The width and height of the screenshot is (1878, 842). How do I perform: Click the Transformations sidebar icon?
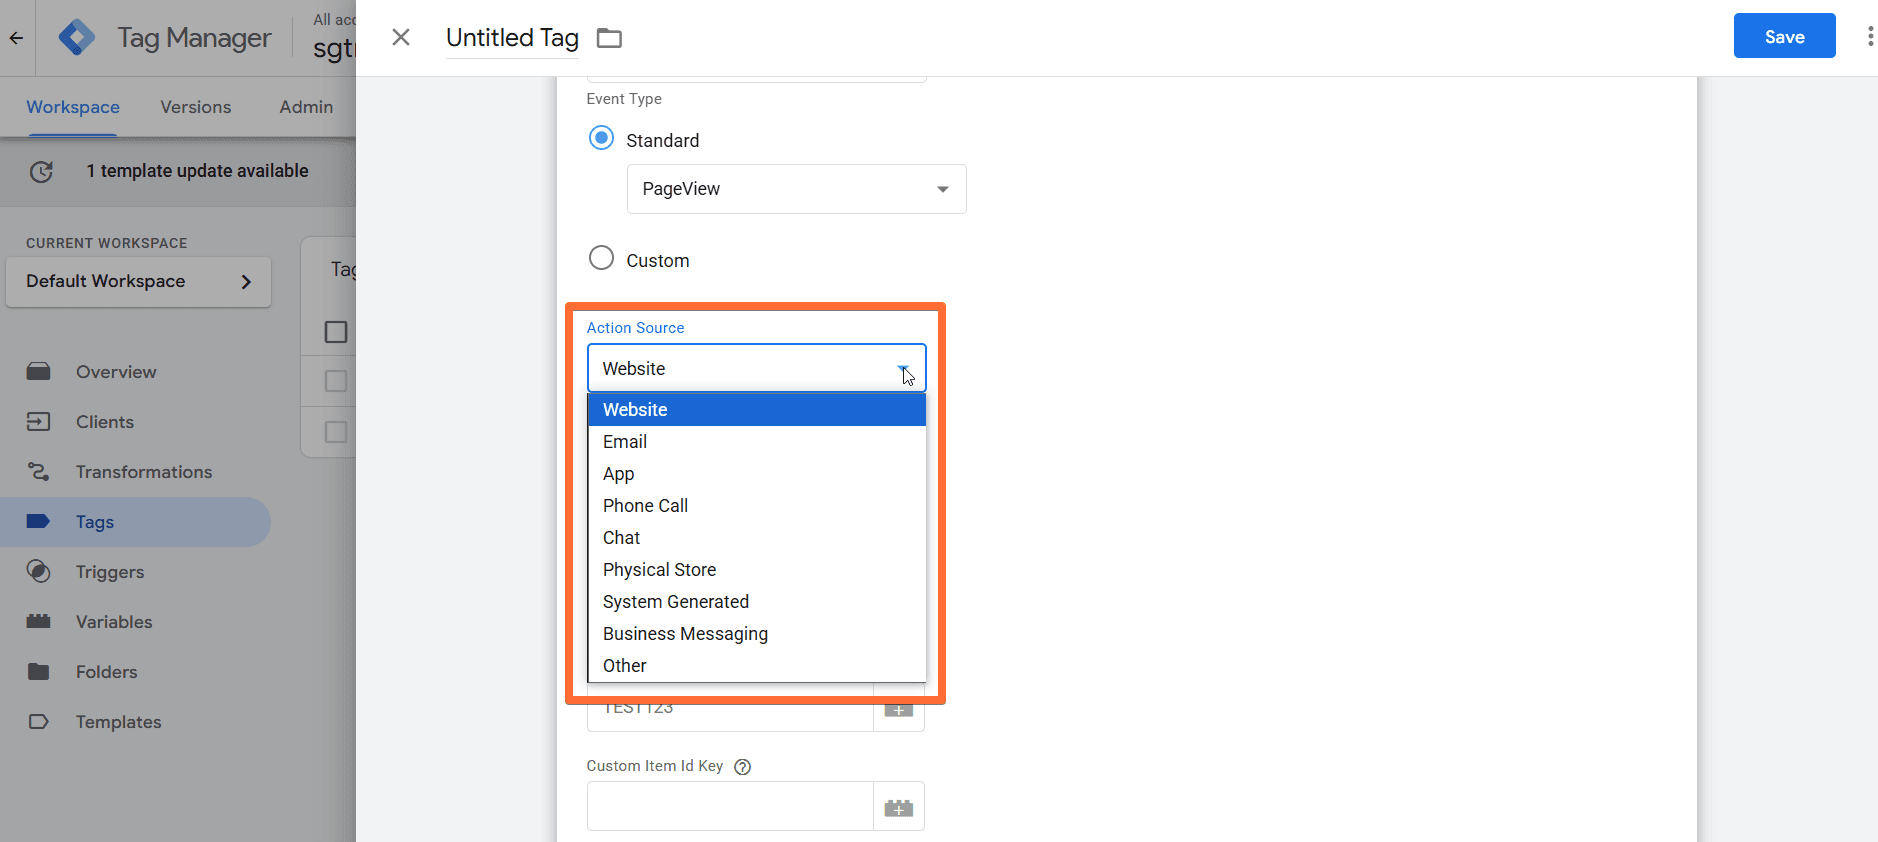pyautogui.click(x=39, y=472)
